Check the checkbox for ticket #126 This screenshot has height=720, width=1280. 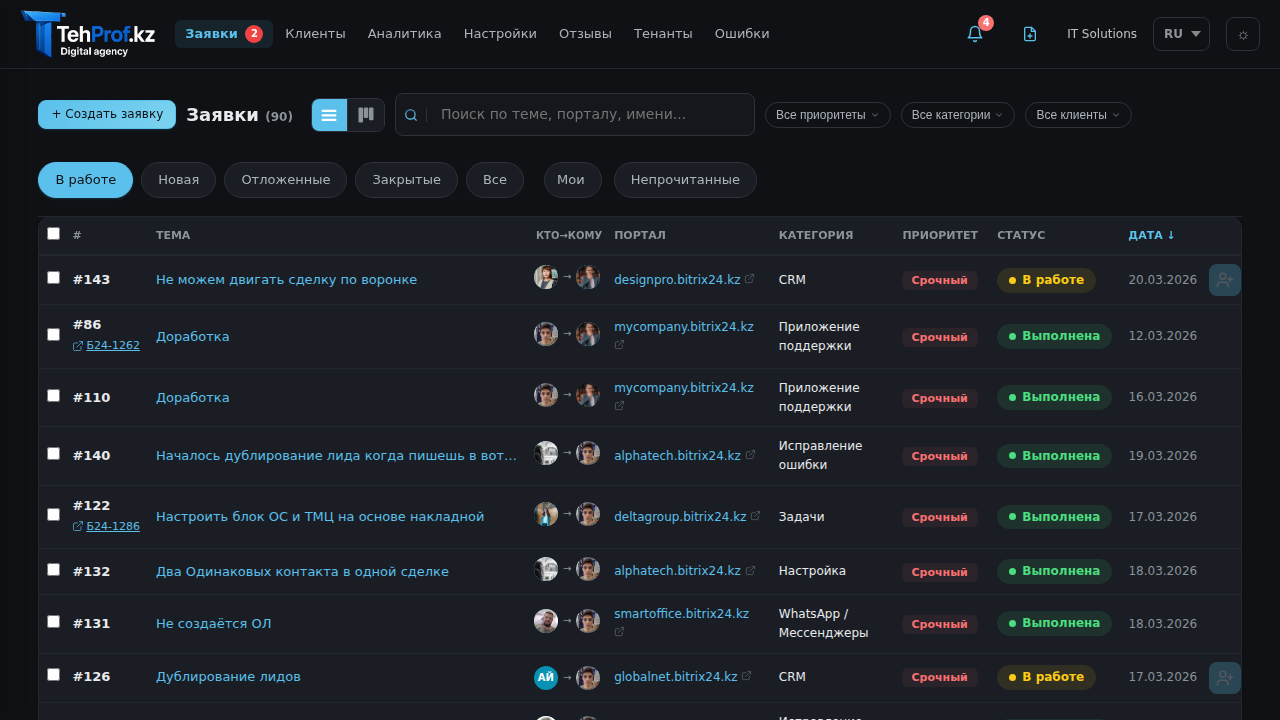pyautogui.click(x=53, y=675)
